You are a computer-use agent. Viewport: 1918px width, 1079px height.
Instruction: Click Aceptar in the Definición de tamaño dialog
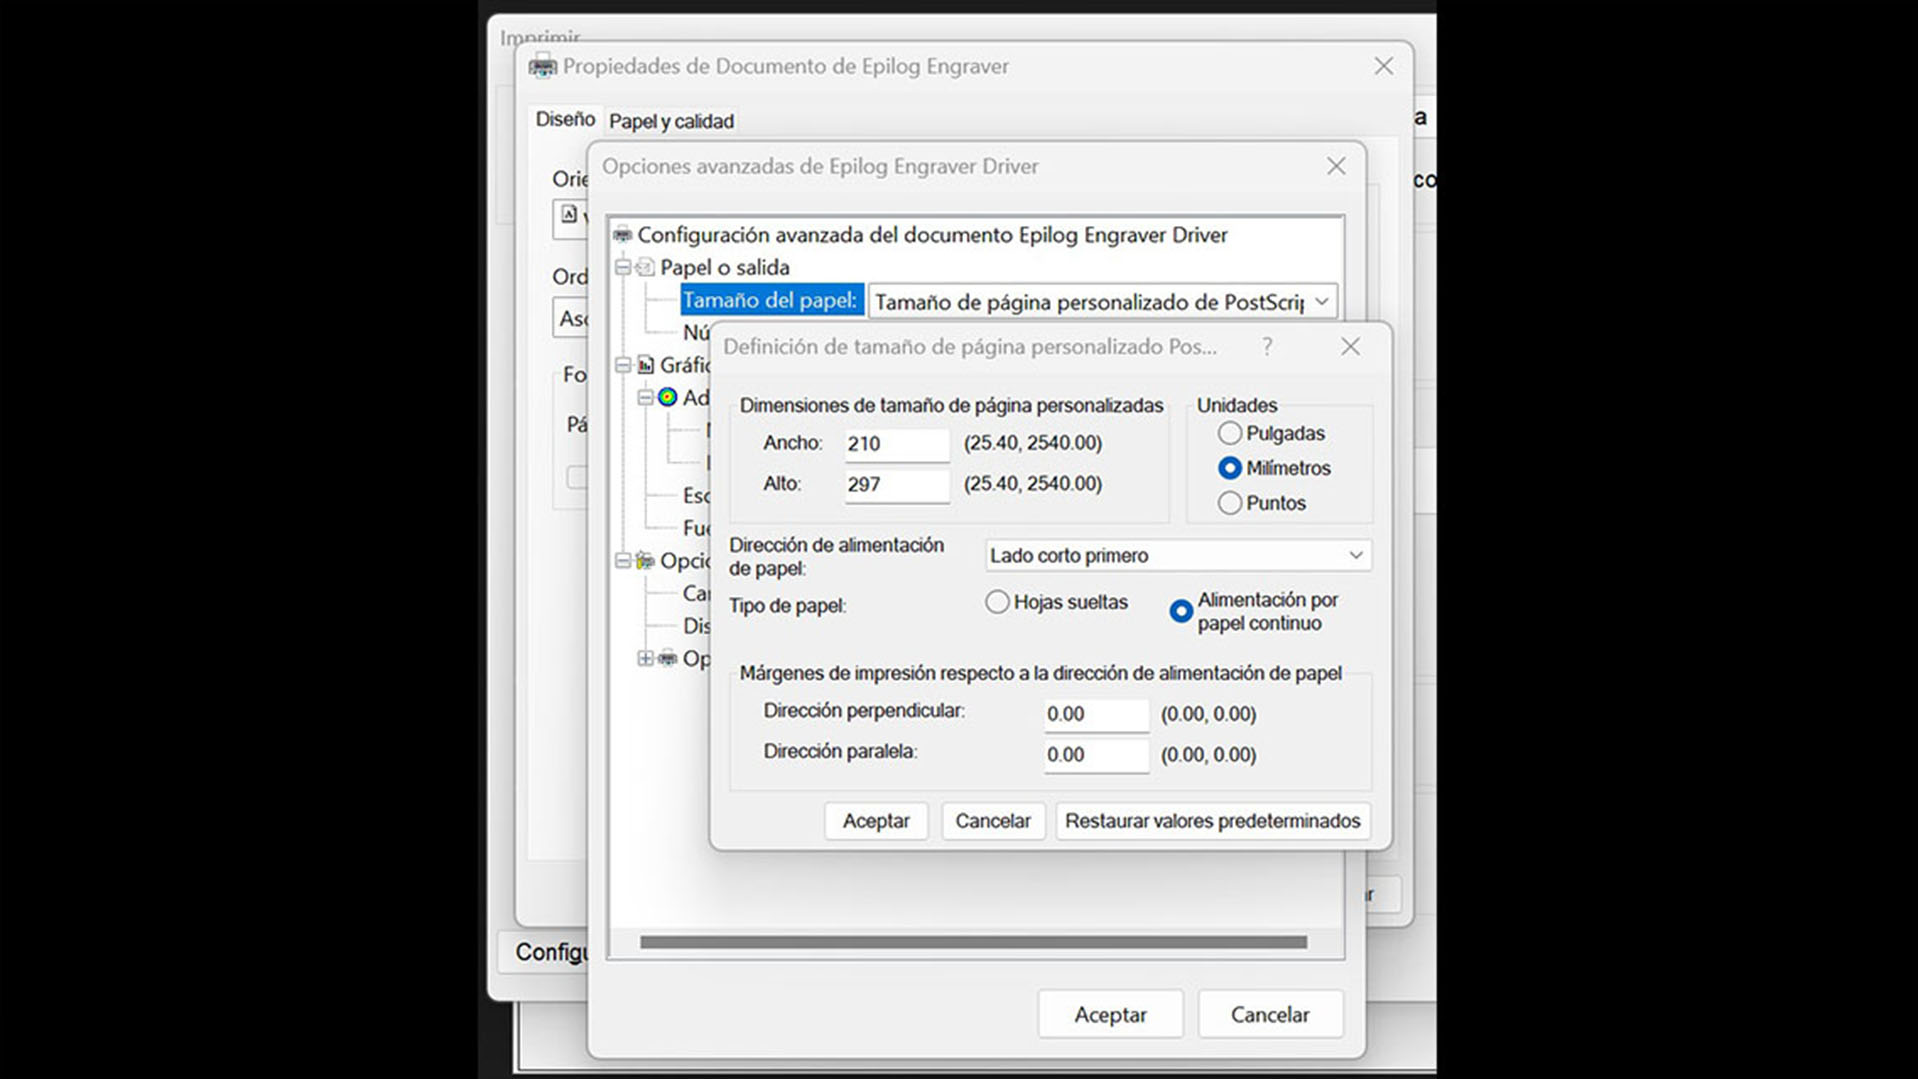pos(876,821)
